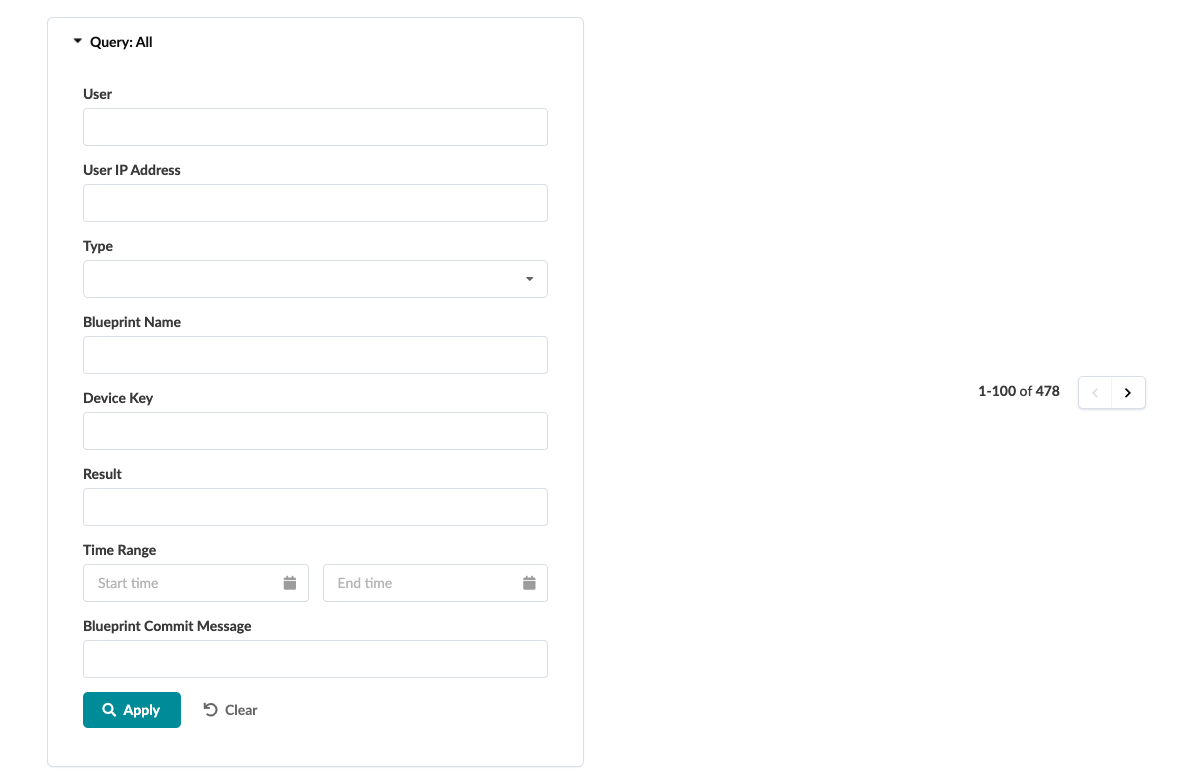Click the End time field
Image resolution: width=1189 pixels, height=777 pixels.
coord(425,583)
